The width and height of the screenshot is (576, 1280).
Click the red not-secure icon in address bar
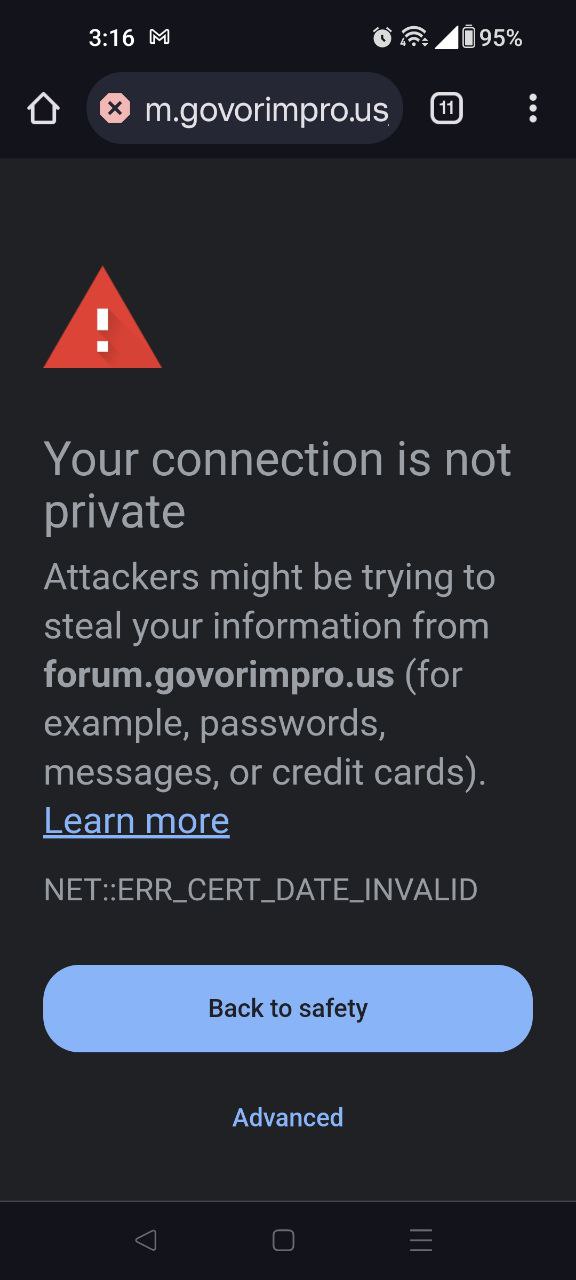[x=115, y=108]
